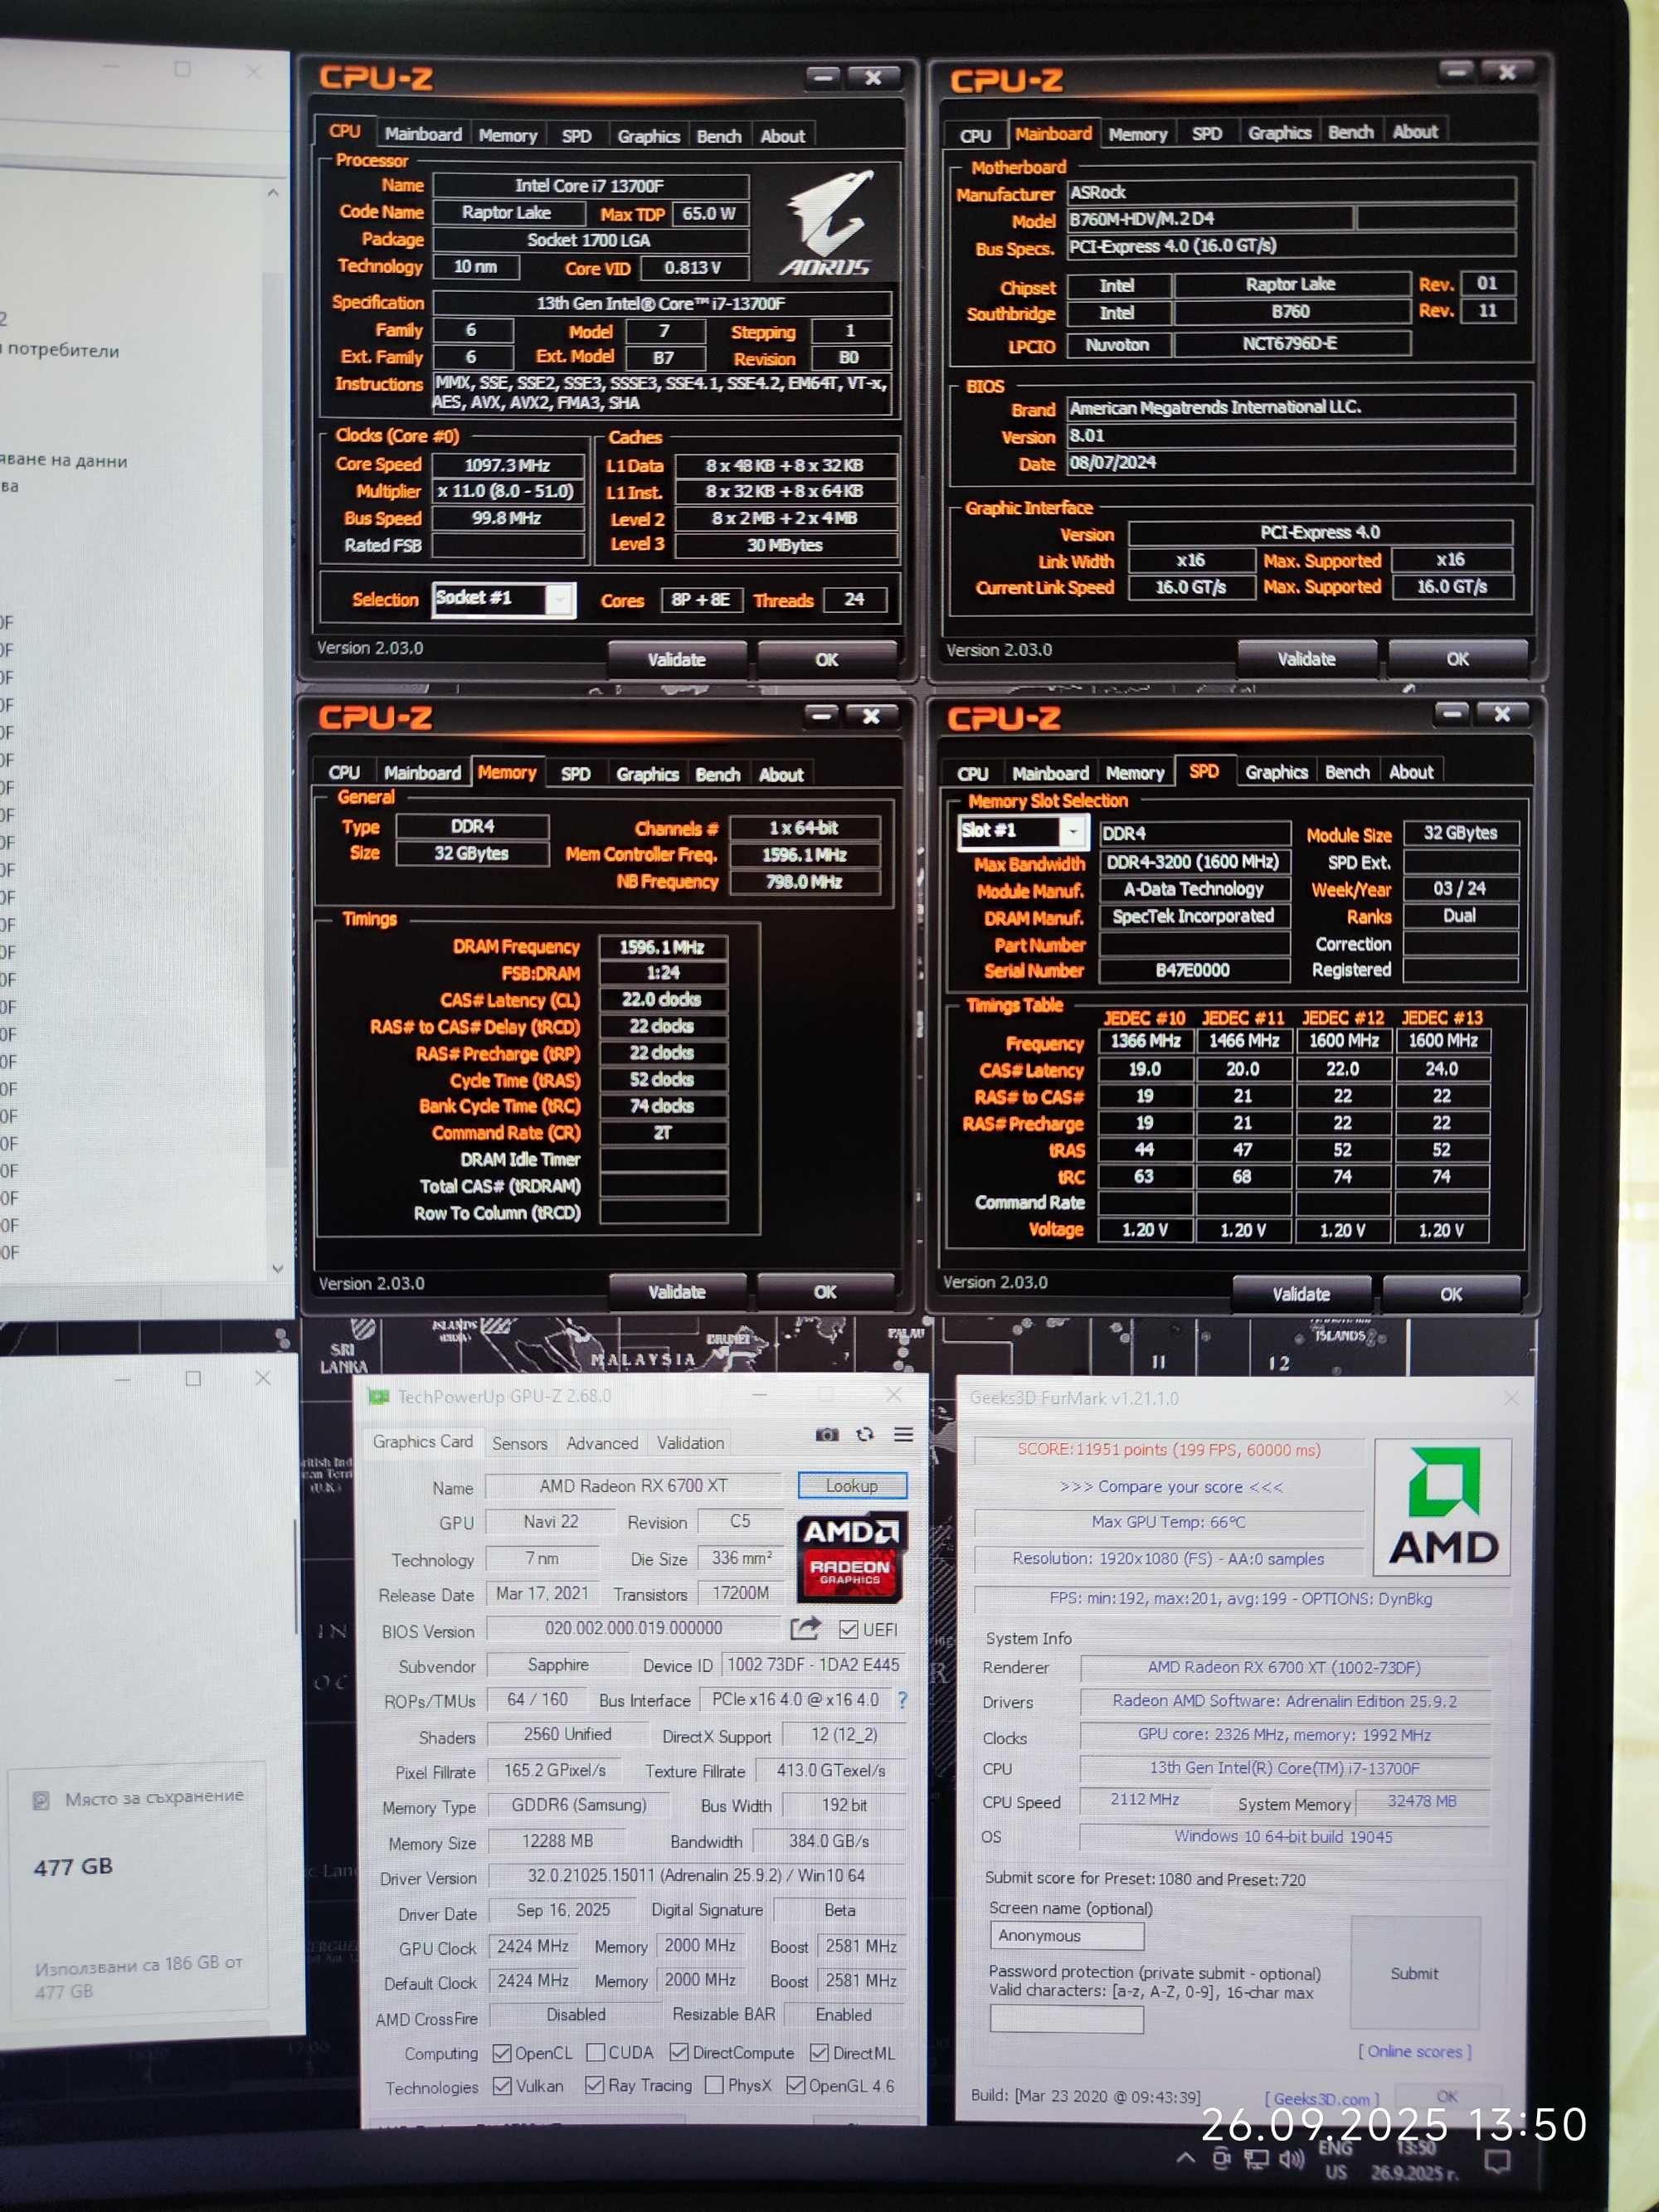Click the Aorus logo in CPU-Z CPU window
The image size is (1659, 2212).
click(826, 224)
